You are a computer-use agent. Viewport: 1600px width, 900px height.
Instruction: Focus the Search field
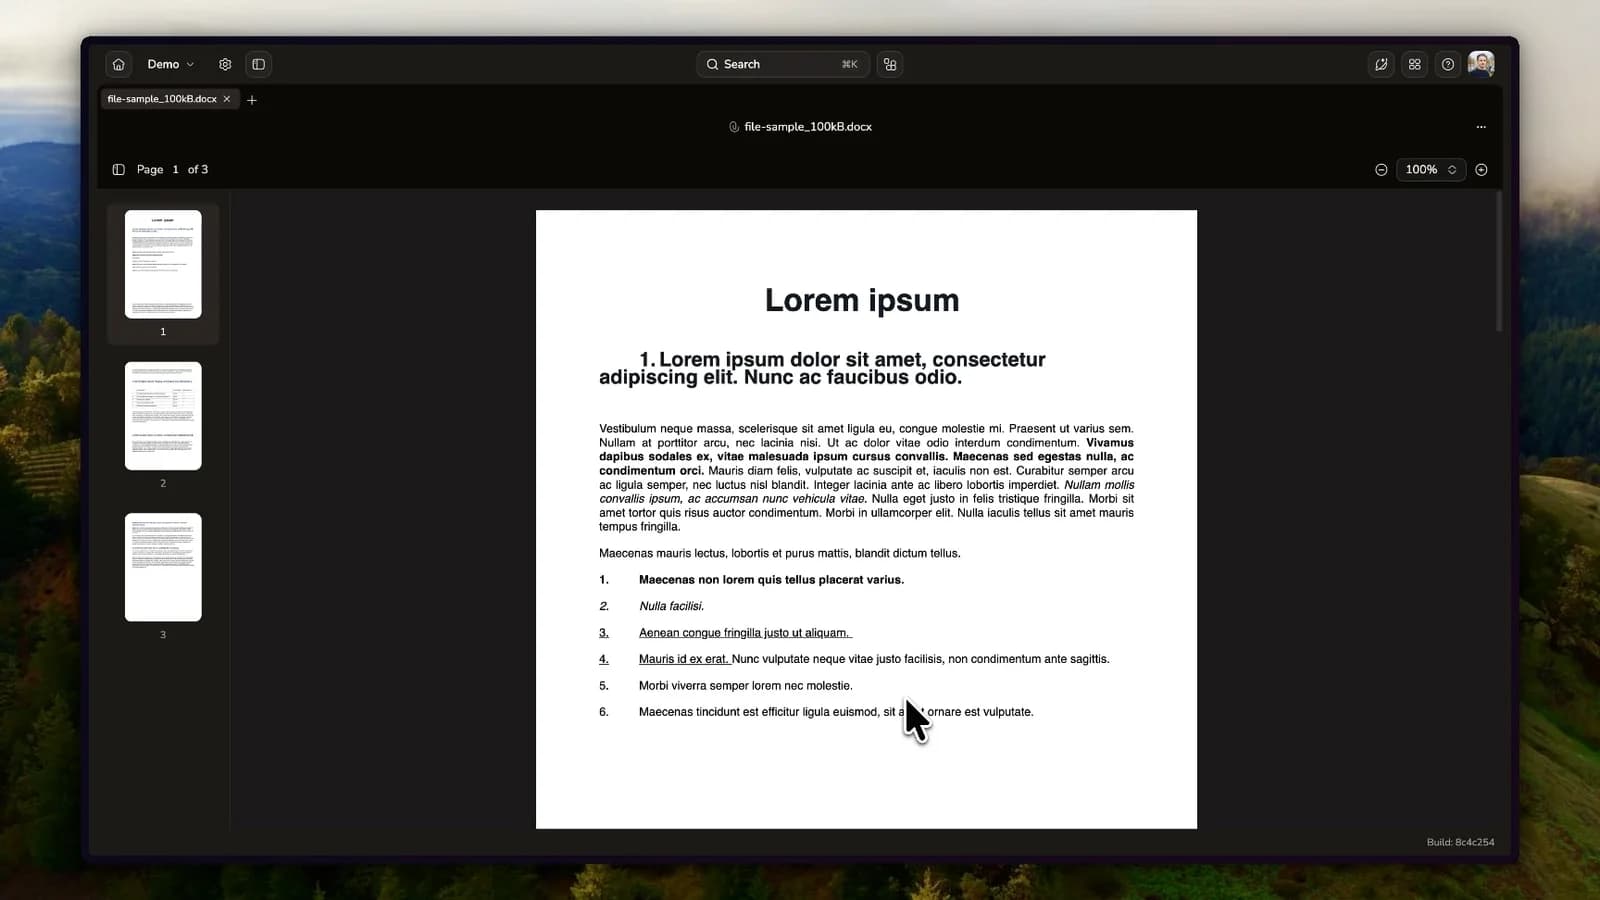pos(783,64)
